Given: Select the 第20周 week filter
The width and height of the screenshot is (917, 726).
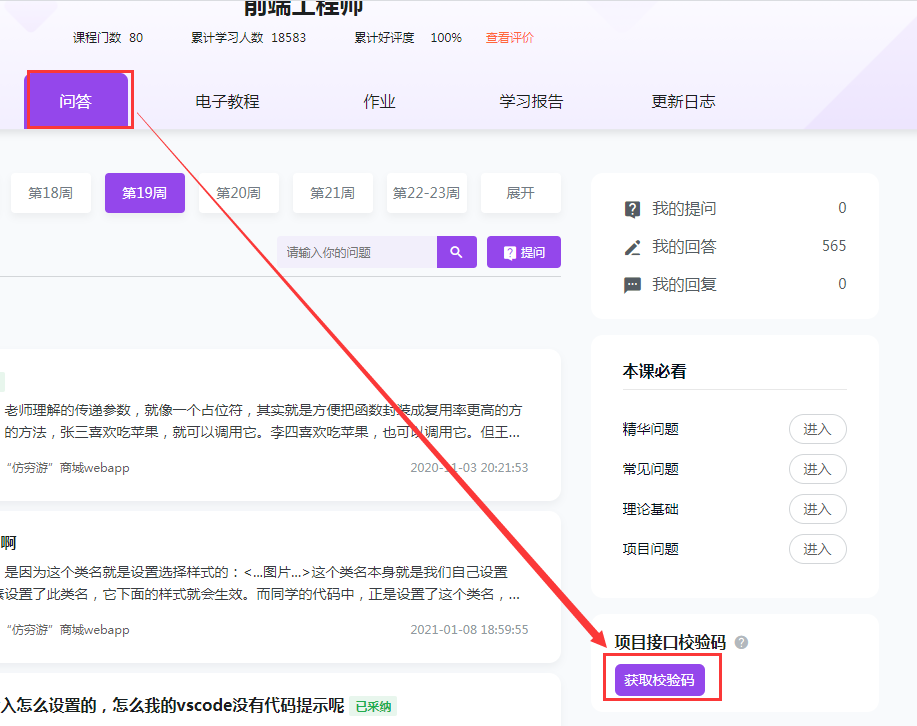Looking at the screenshot, I should [x=239, y=192].
